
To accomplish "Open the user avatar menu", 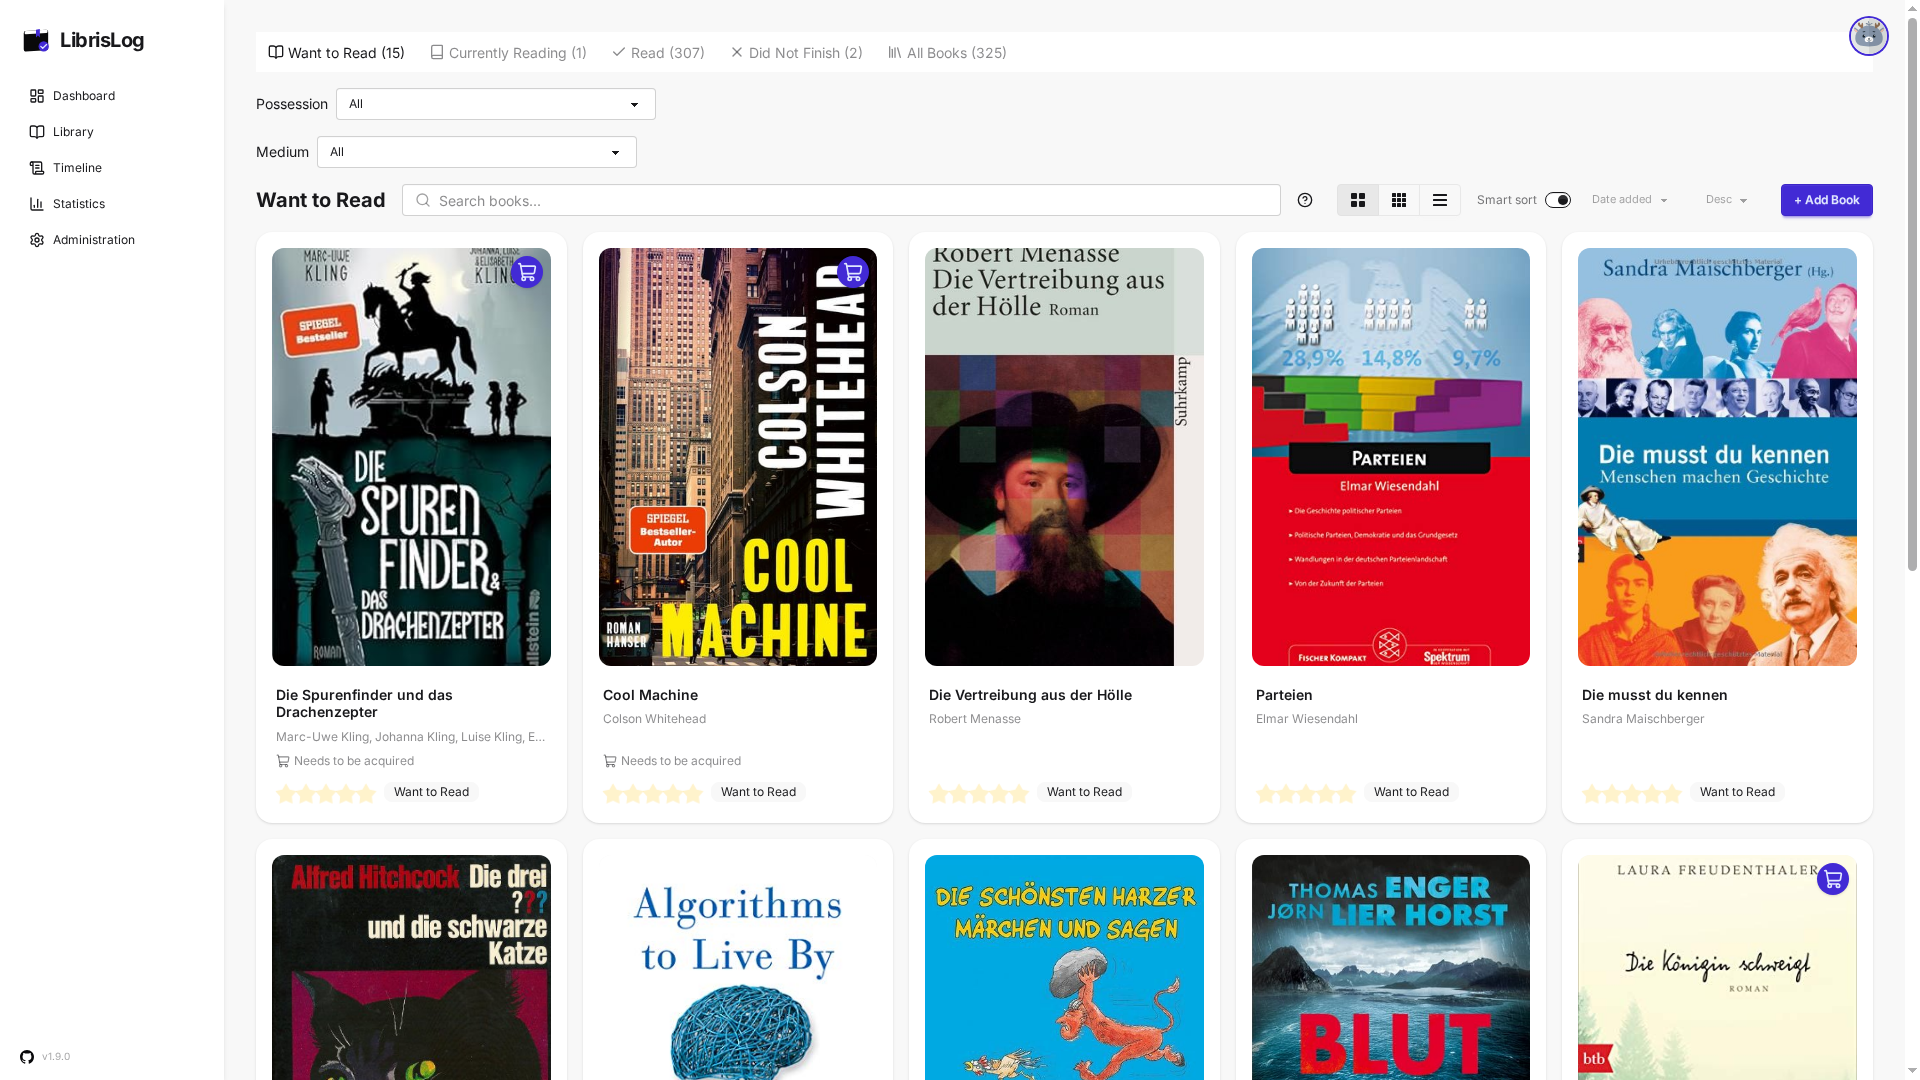I will click(x=1868, y=36).
